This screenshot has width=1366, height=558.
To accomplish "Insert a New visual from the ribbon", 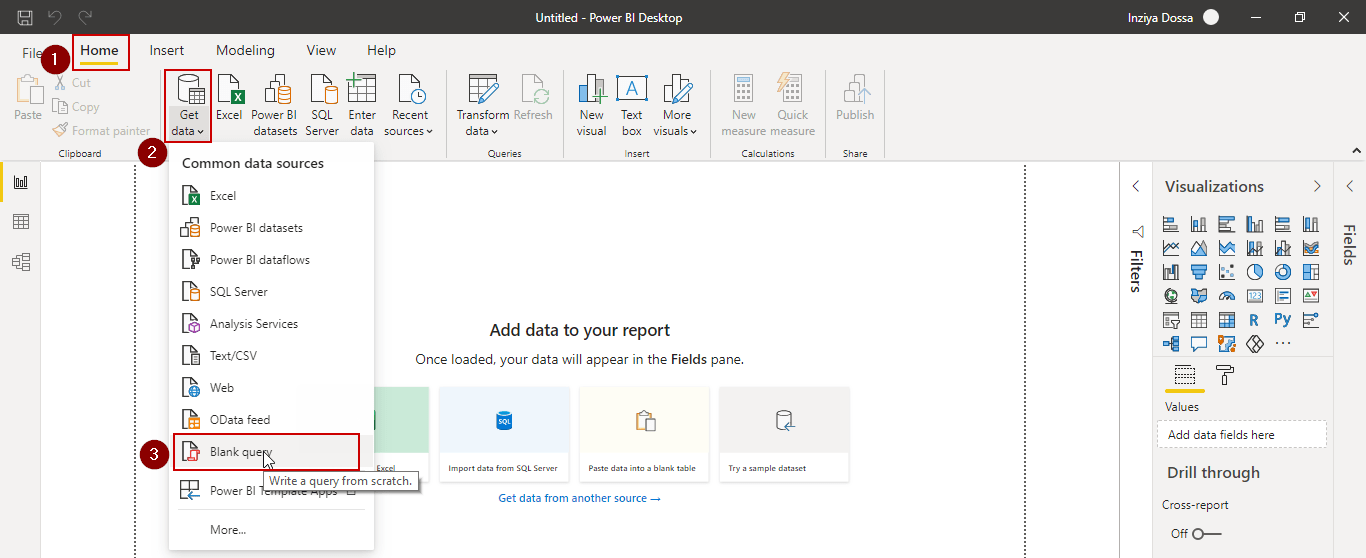I will [x=592, y=105].
